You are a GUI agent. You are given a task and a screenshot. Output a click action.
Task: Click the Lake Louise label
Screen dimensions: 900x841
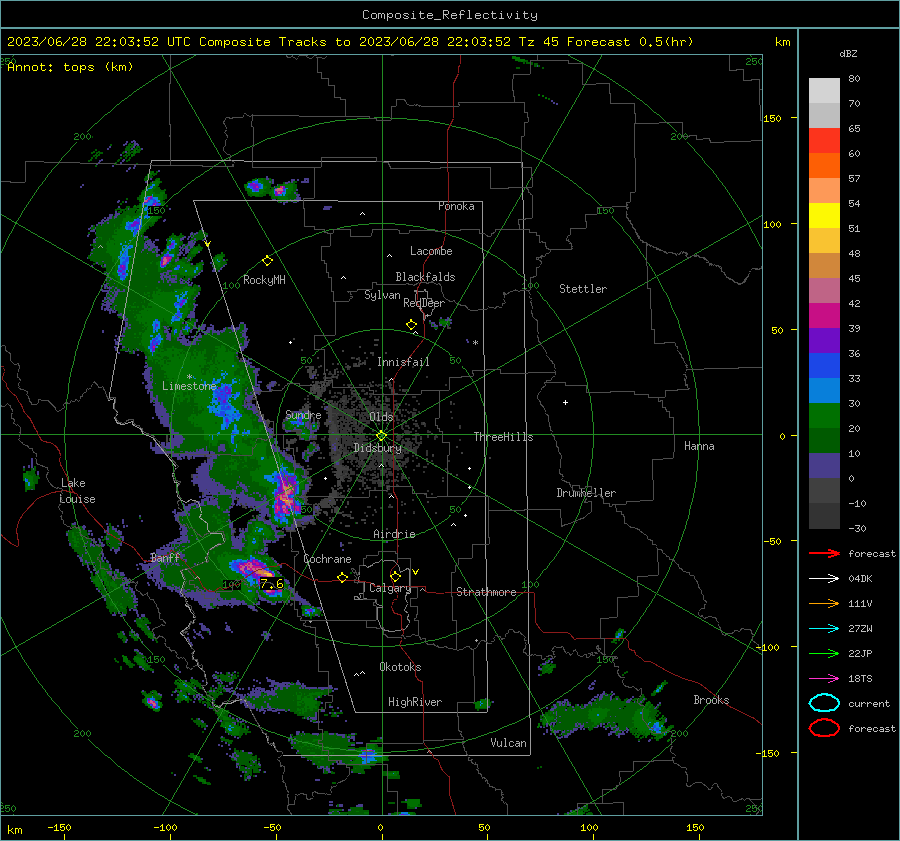tap(78, 491)
